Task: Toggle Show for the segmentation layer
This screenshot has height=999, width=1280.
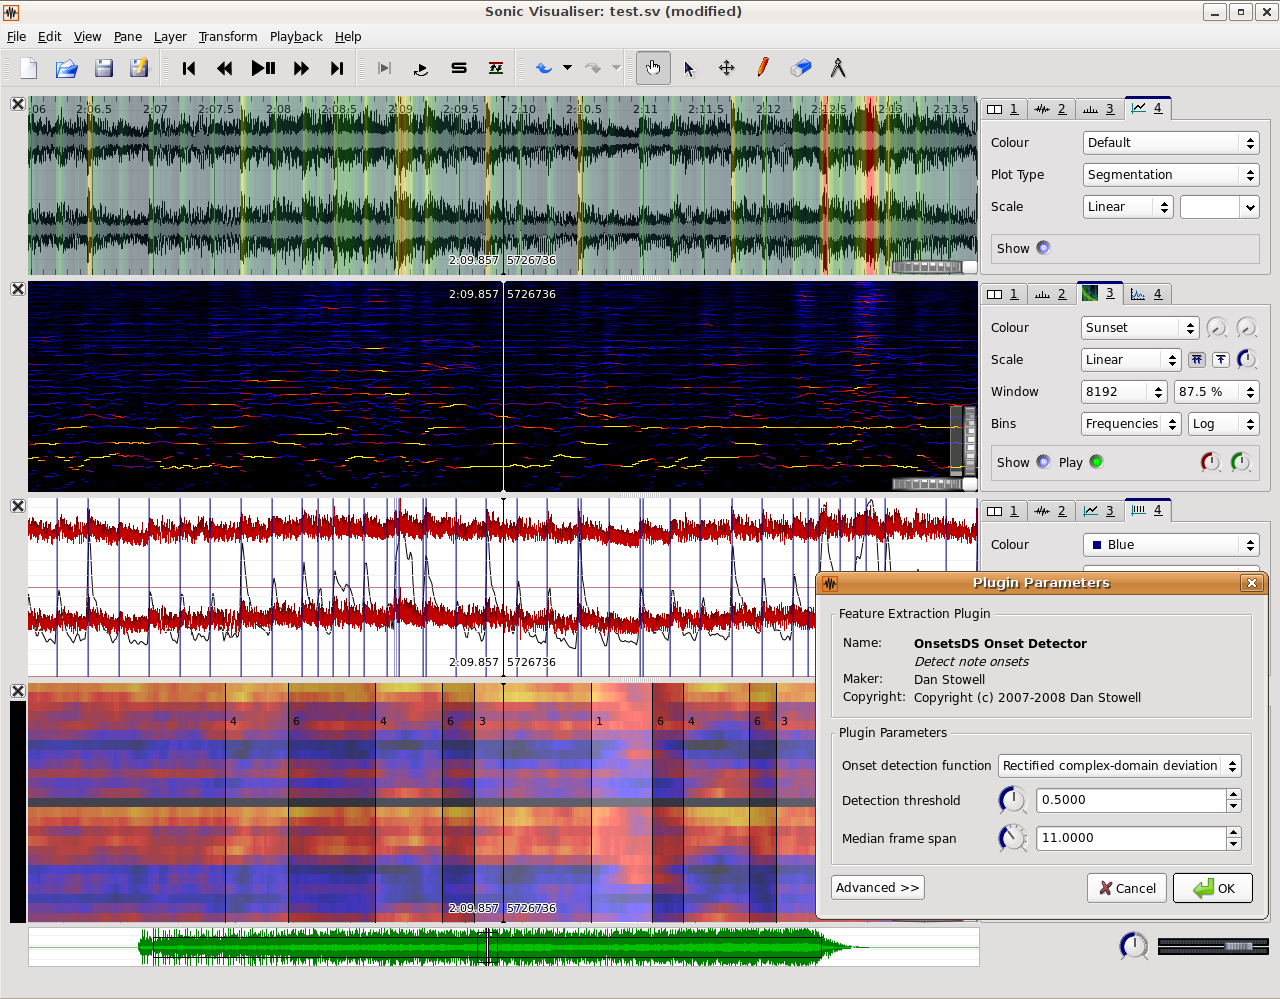Action: 1043,248
